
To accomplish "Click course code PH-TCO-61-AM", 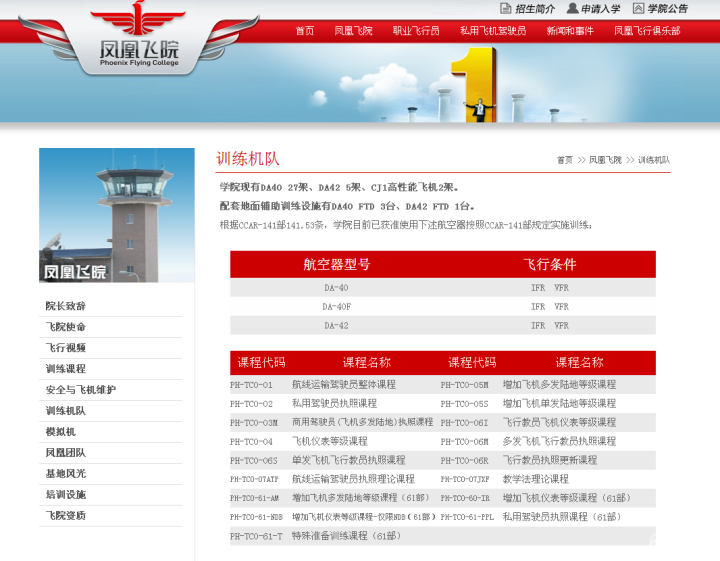I will [254, 498].
